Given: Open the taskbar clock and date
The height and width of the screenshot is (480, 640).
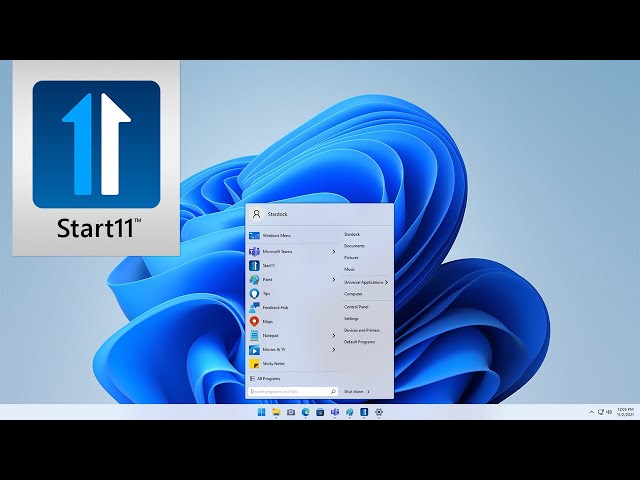Looking at the screenshot, I should click(x=625, y=412).
